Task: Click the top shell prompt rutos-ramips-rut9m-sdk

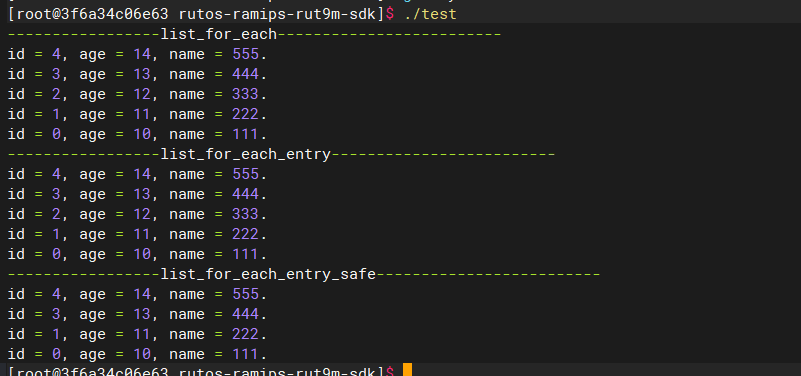Action: [201, 14]
